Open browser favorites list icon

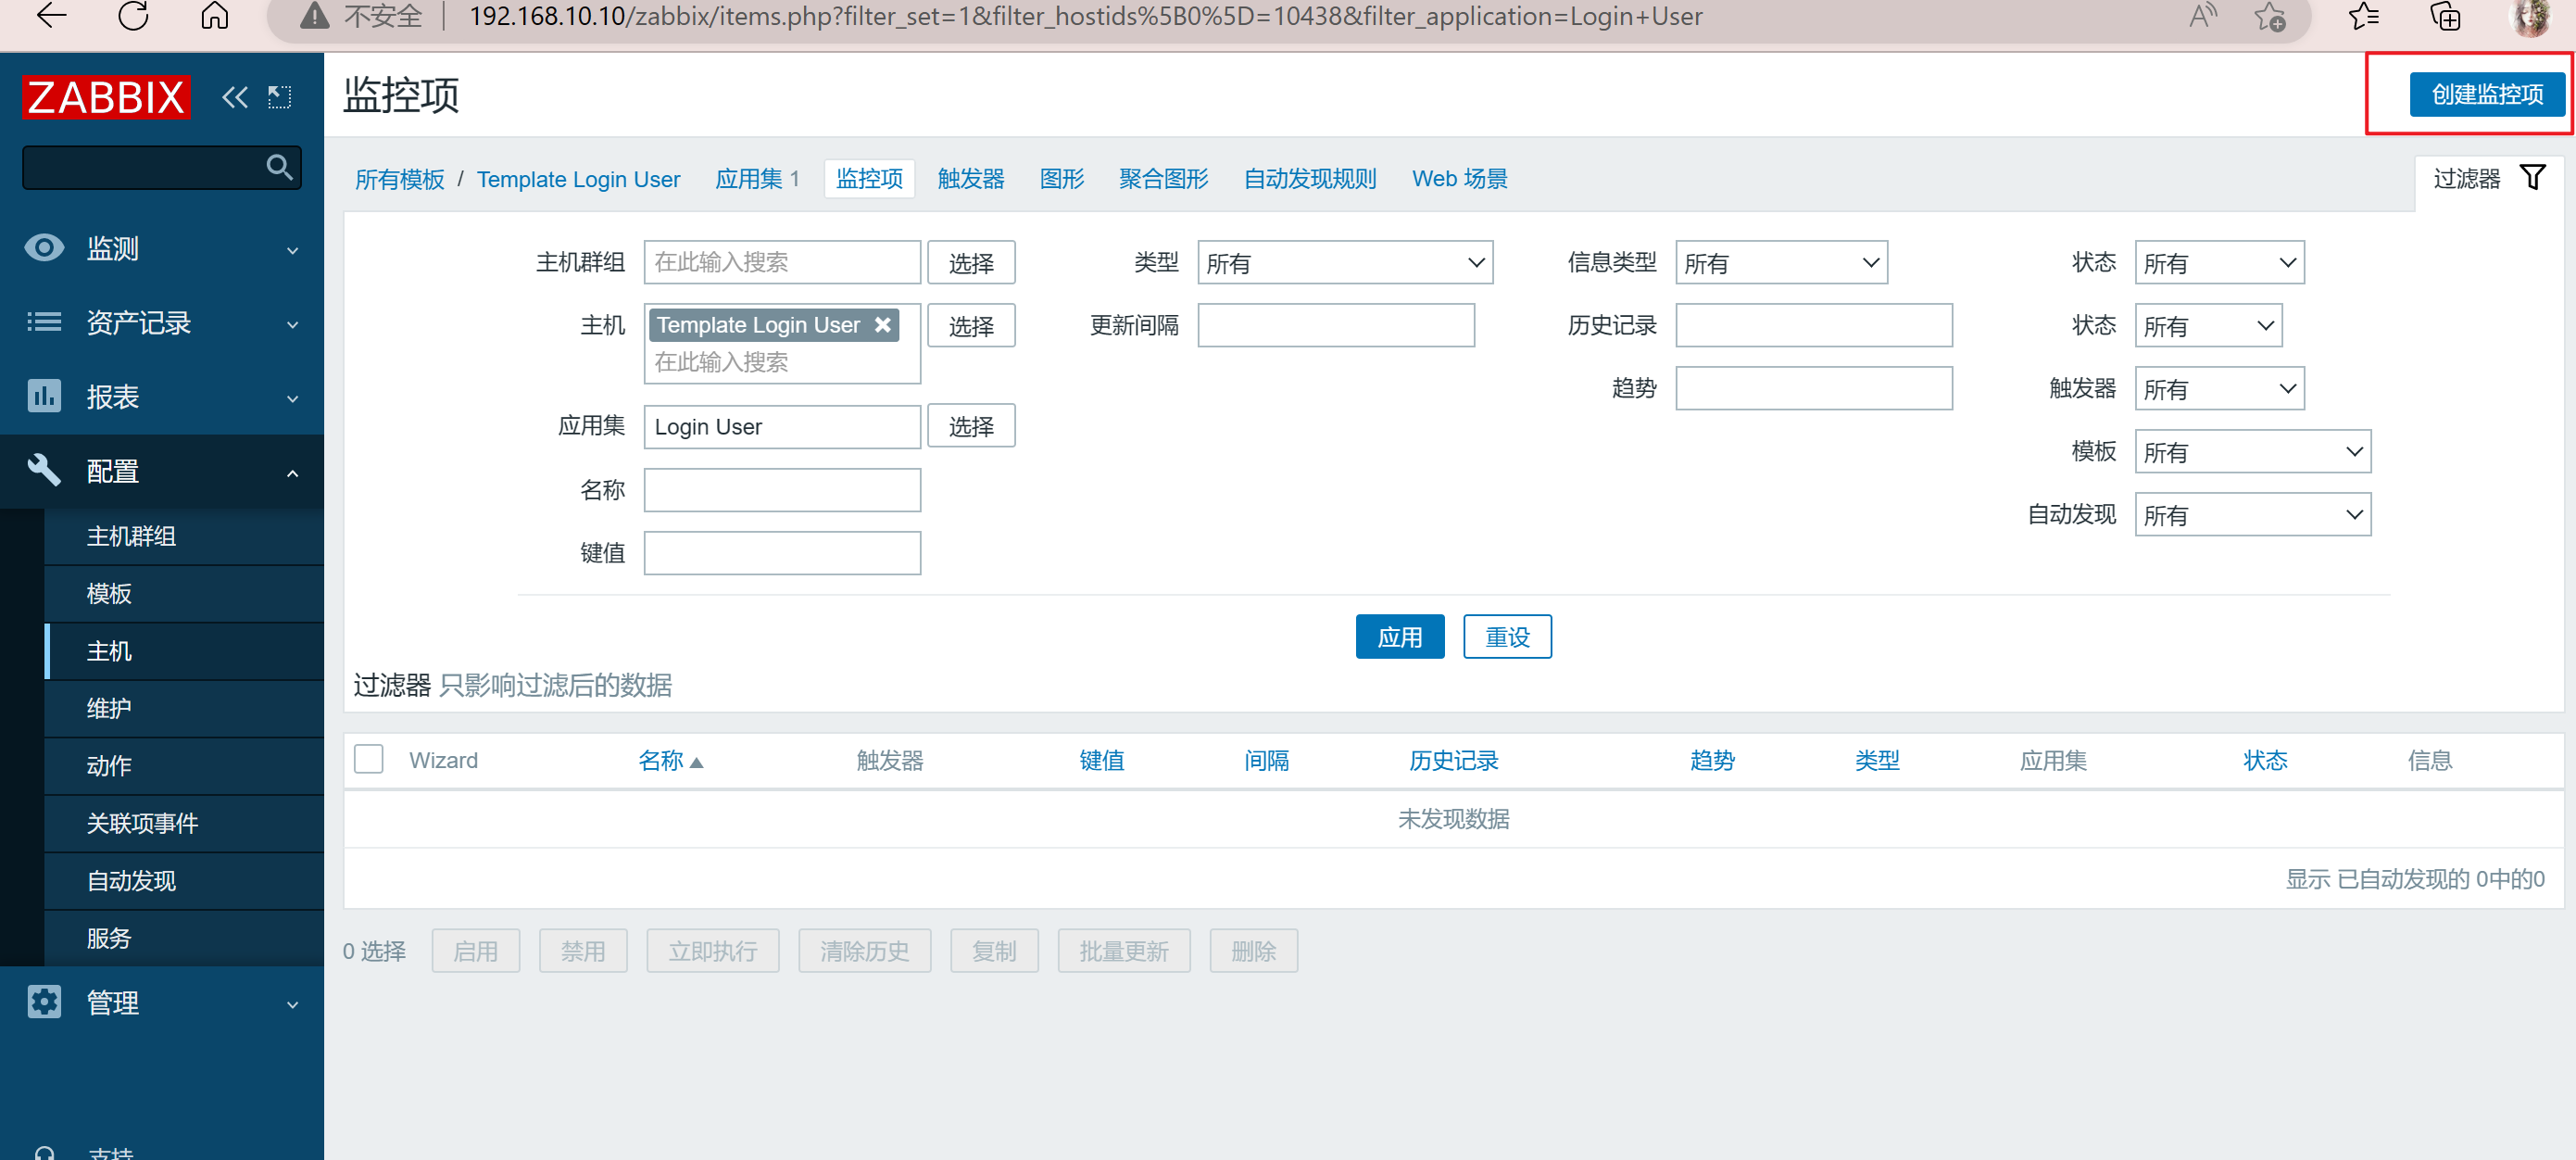click(2364, 16)
